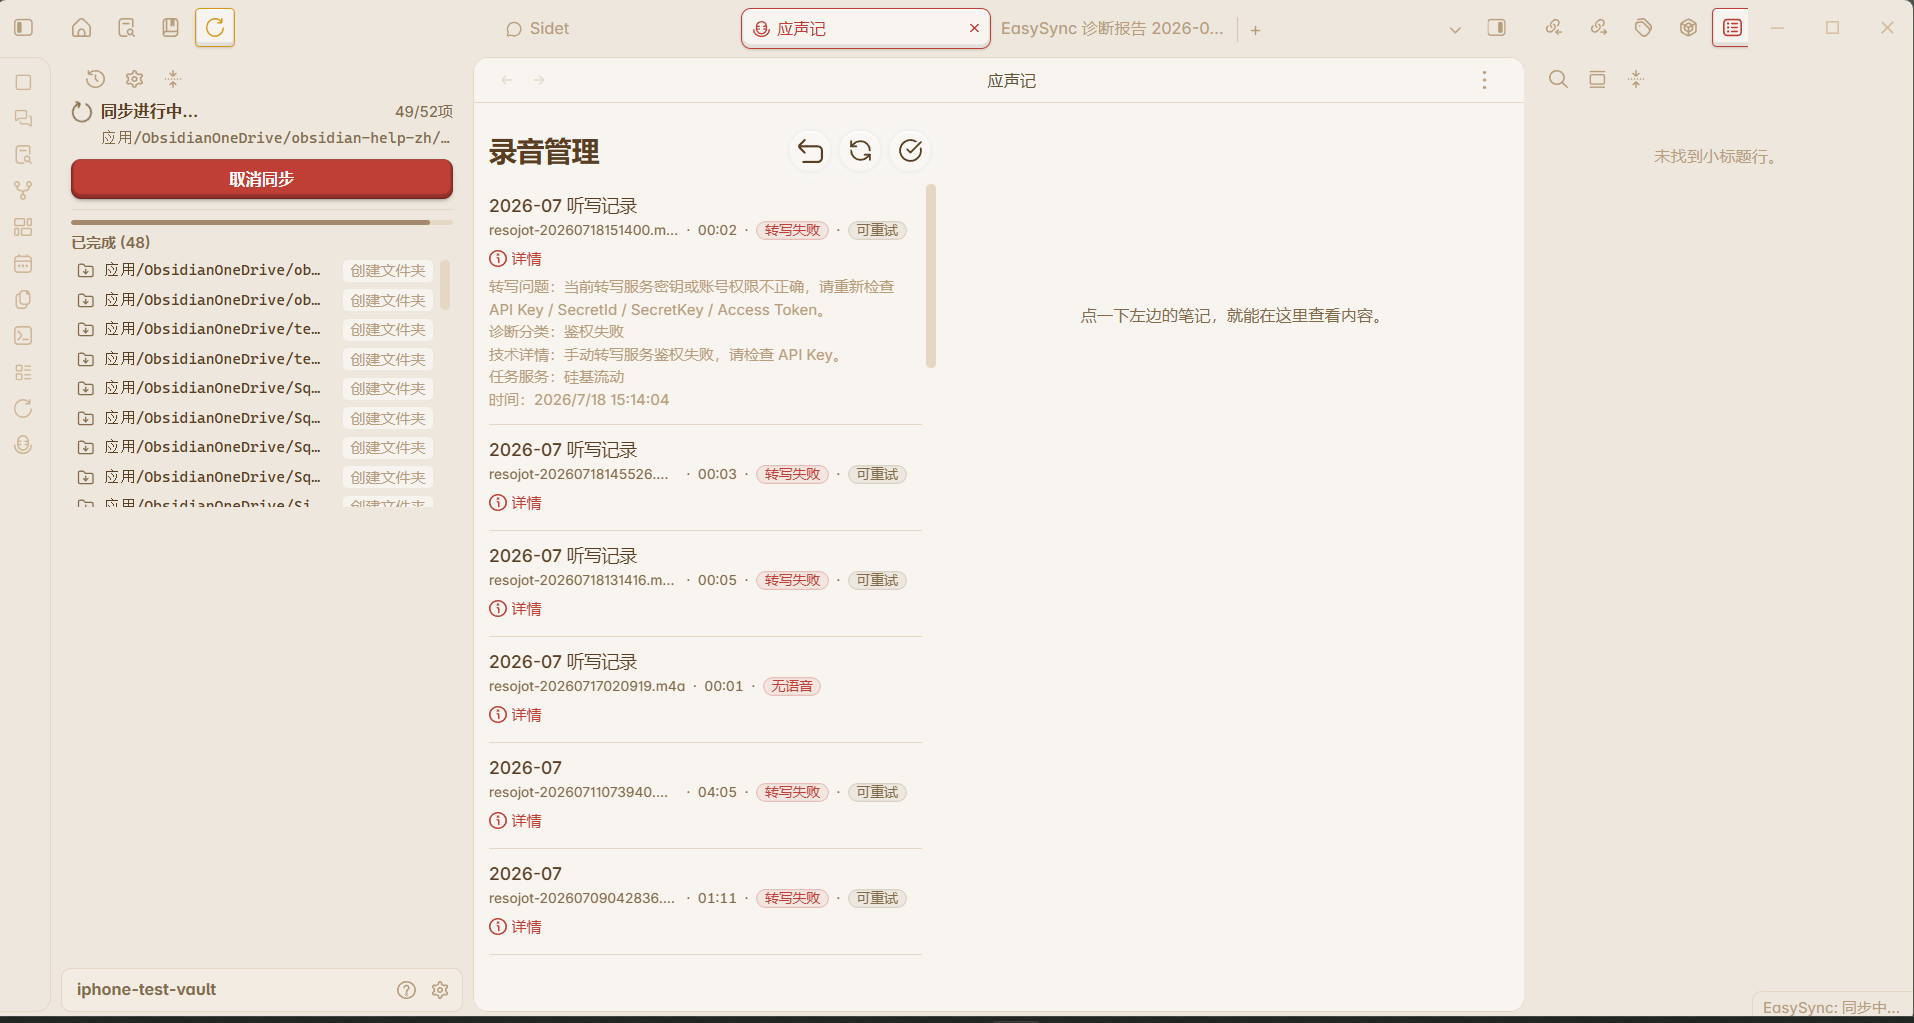Click EasySync status bar item
Viewport: 1914px width, 1023px height.
pos(1830,1008)
